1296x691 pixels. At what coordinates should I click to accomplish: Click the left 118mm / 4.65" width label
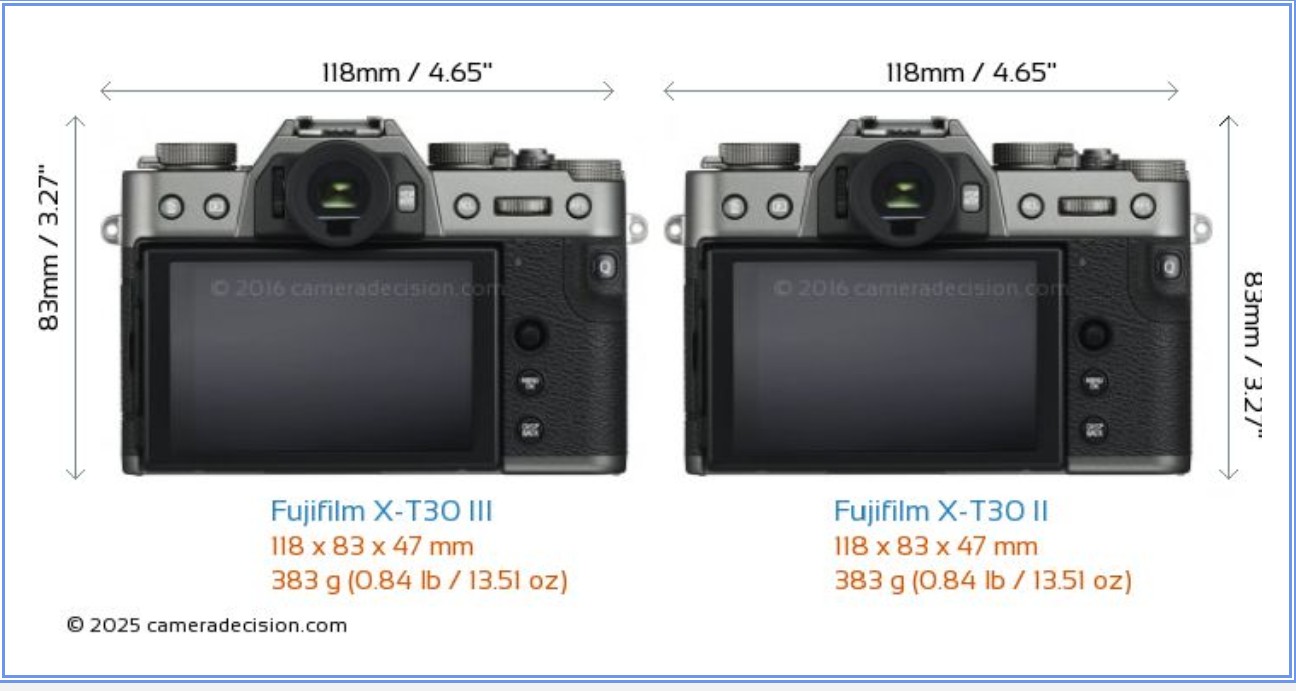(406, 72)
